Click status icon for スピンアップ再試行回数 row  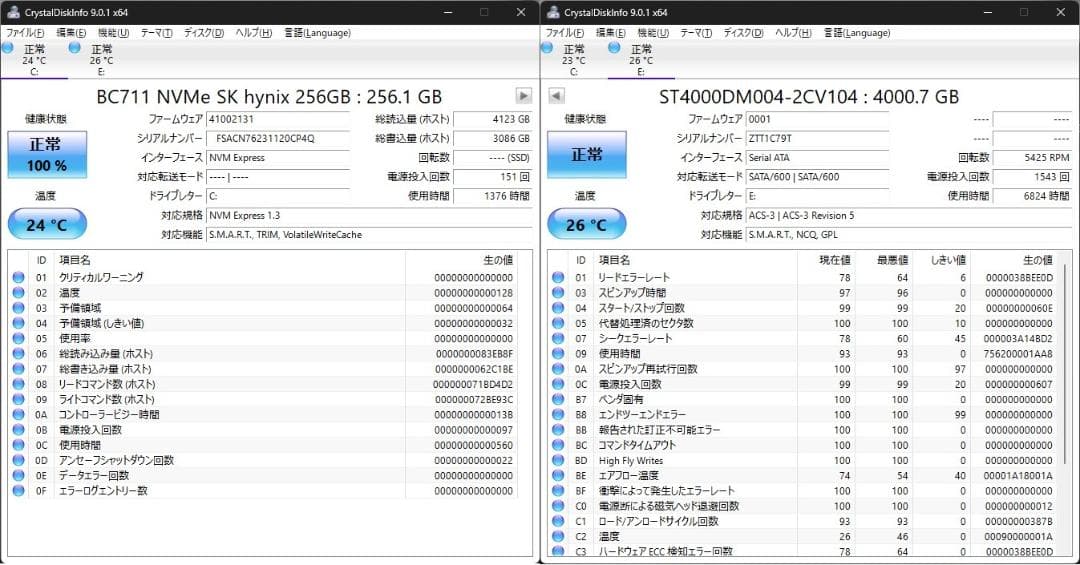click(558, 369)
